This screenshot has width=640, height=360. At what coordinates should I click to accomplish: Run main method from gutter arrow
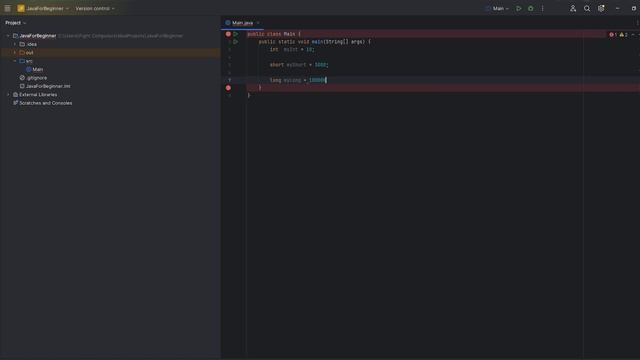[x=236, y=42]
